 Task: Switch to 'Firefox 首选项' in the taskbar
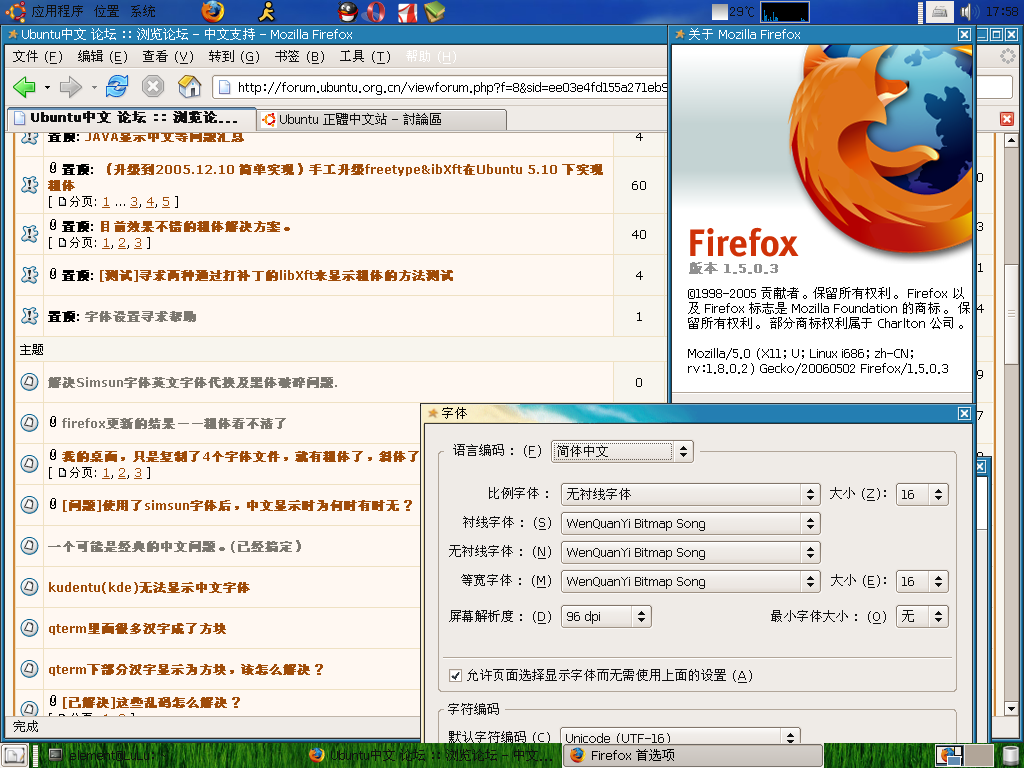pos(693,756)
